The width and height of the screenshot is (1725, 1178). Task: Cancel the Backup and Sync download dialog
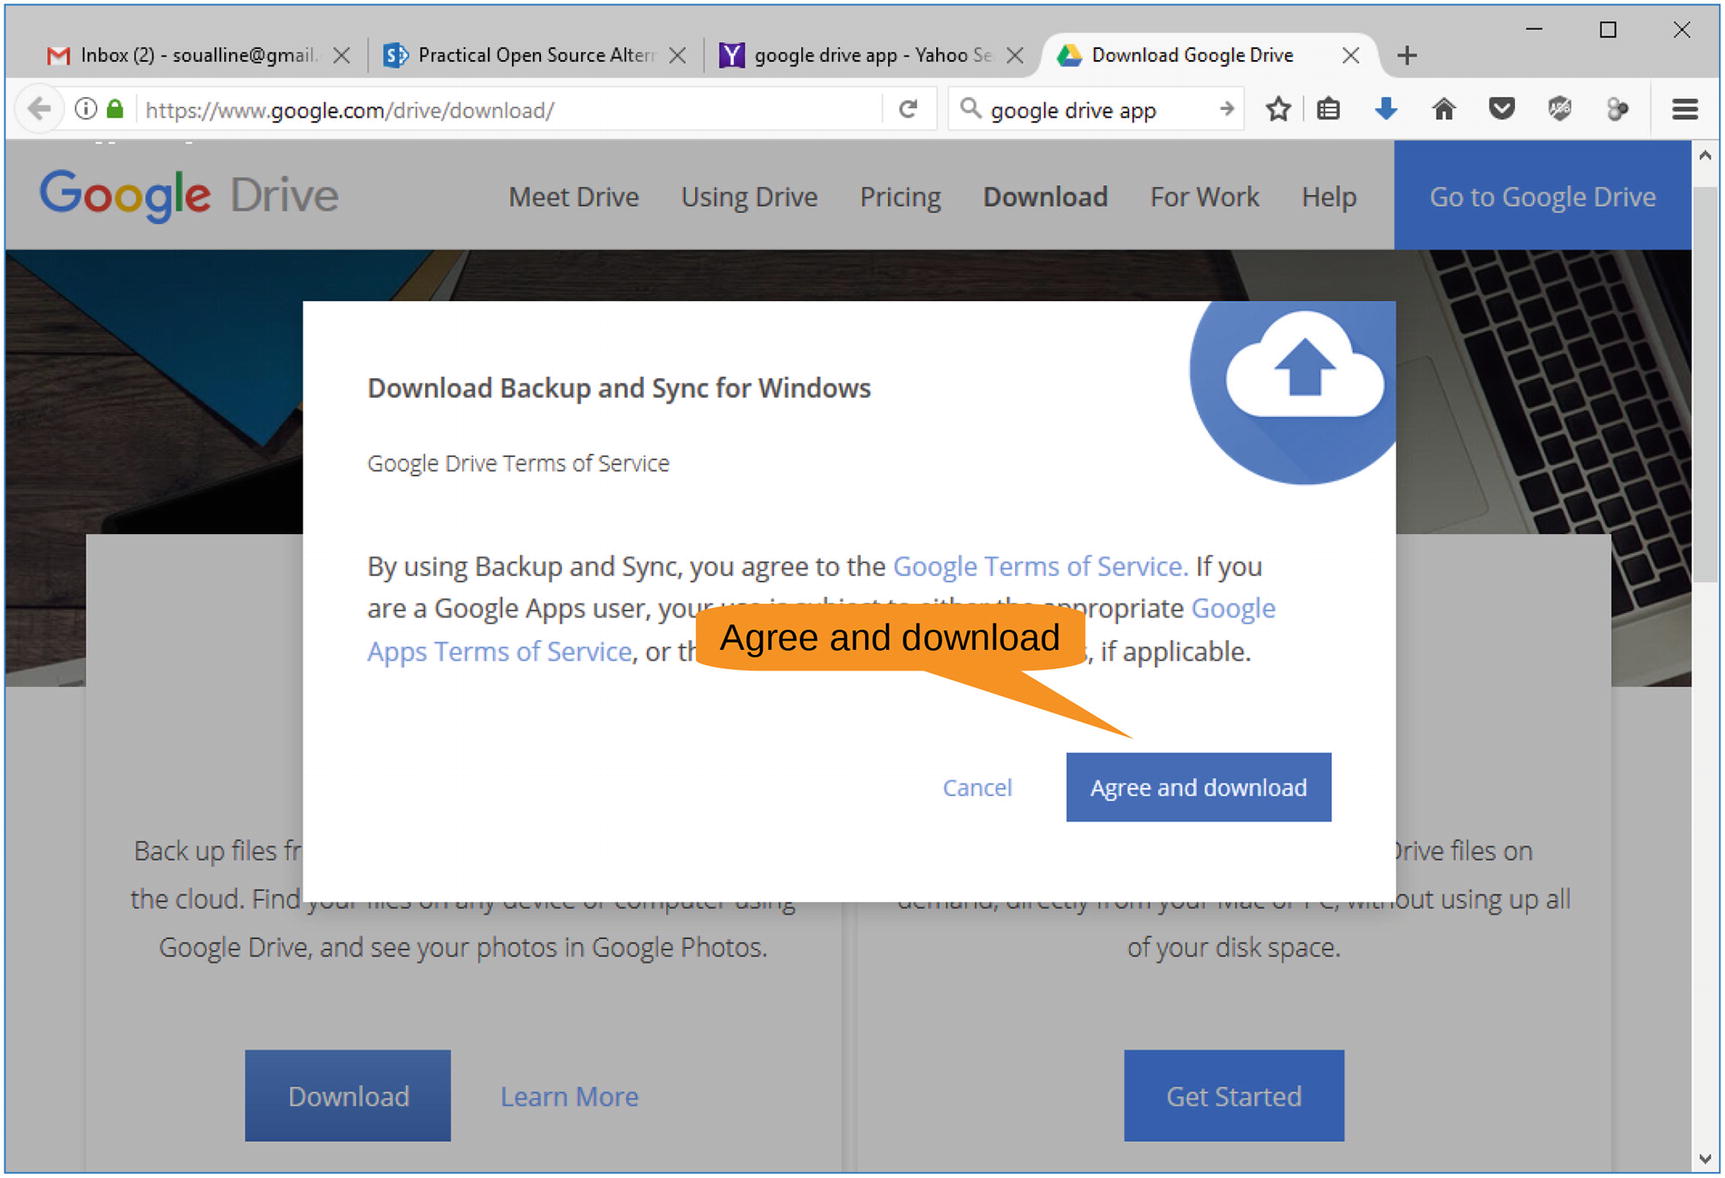[977, 788]
